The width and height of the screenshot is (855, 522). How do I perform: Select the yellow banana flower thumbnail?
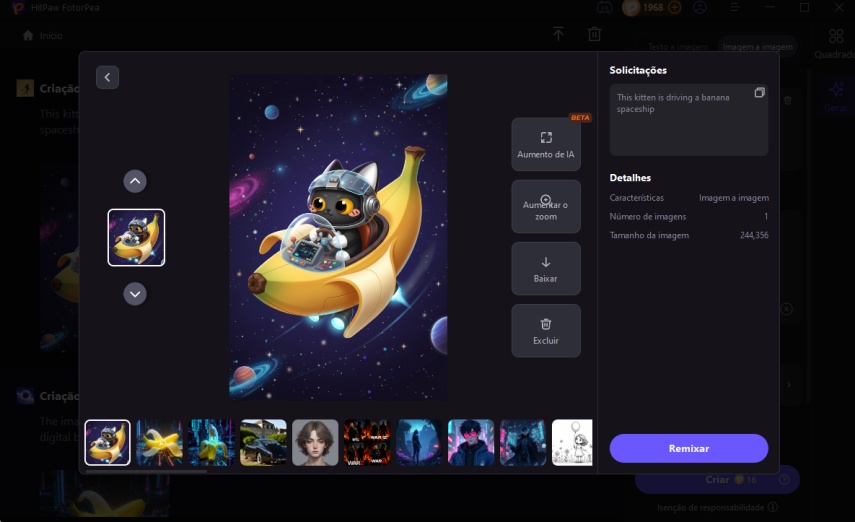(159, 442)
